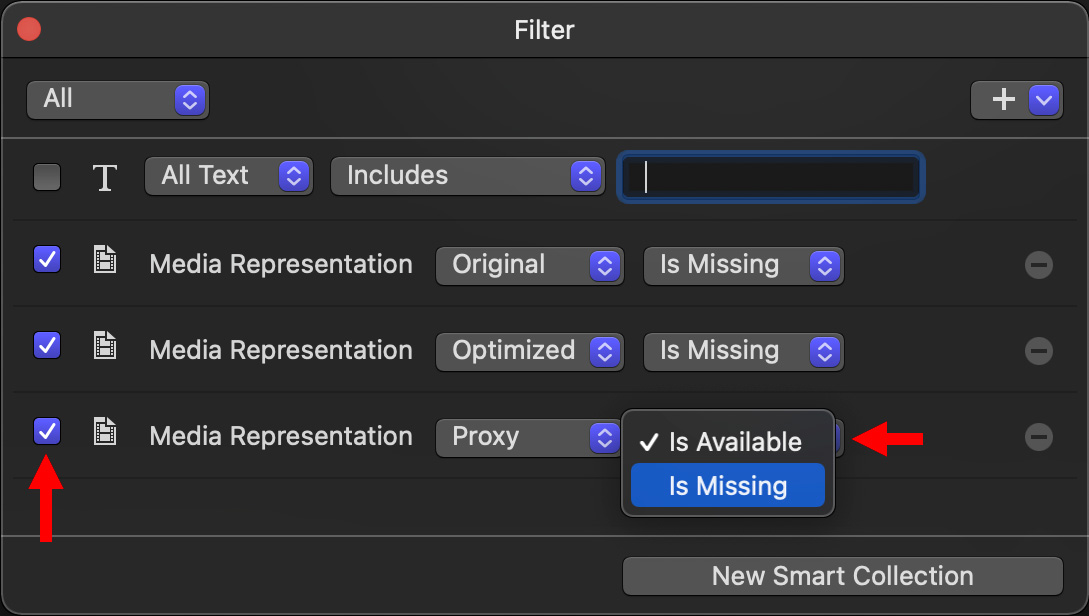Remove the Proxy media representation rule
The height and width of the screenshot is (616, 1089).
1038,437
